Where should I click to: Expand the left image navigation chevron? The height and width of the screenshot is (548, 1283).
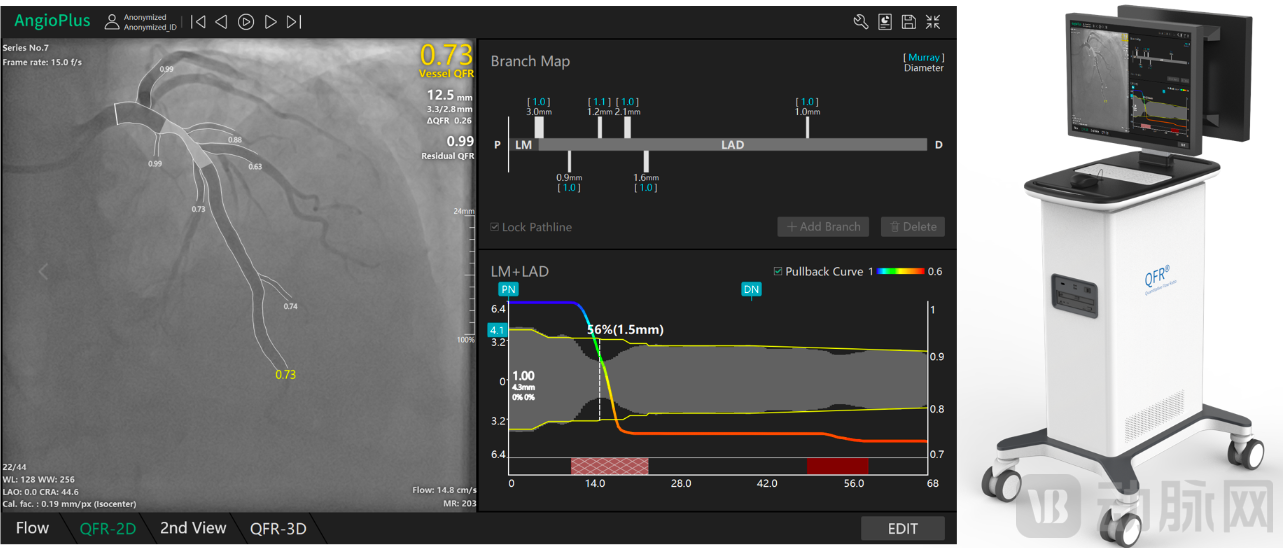click(43, 271)
